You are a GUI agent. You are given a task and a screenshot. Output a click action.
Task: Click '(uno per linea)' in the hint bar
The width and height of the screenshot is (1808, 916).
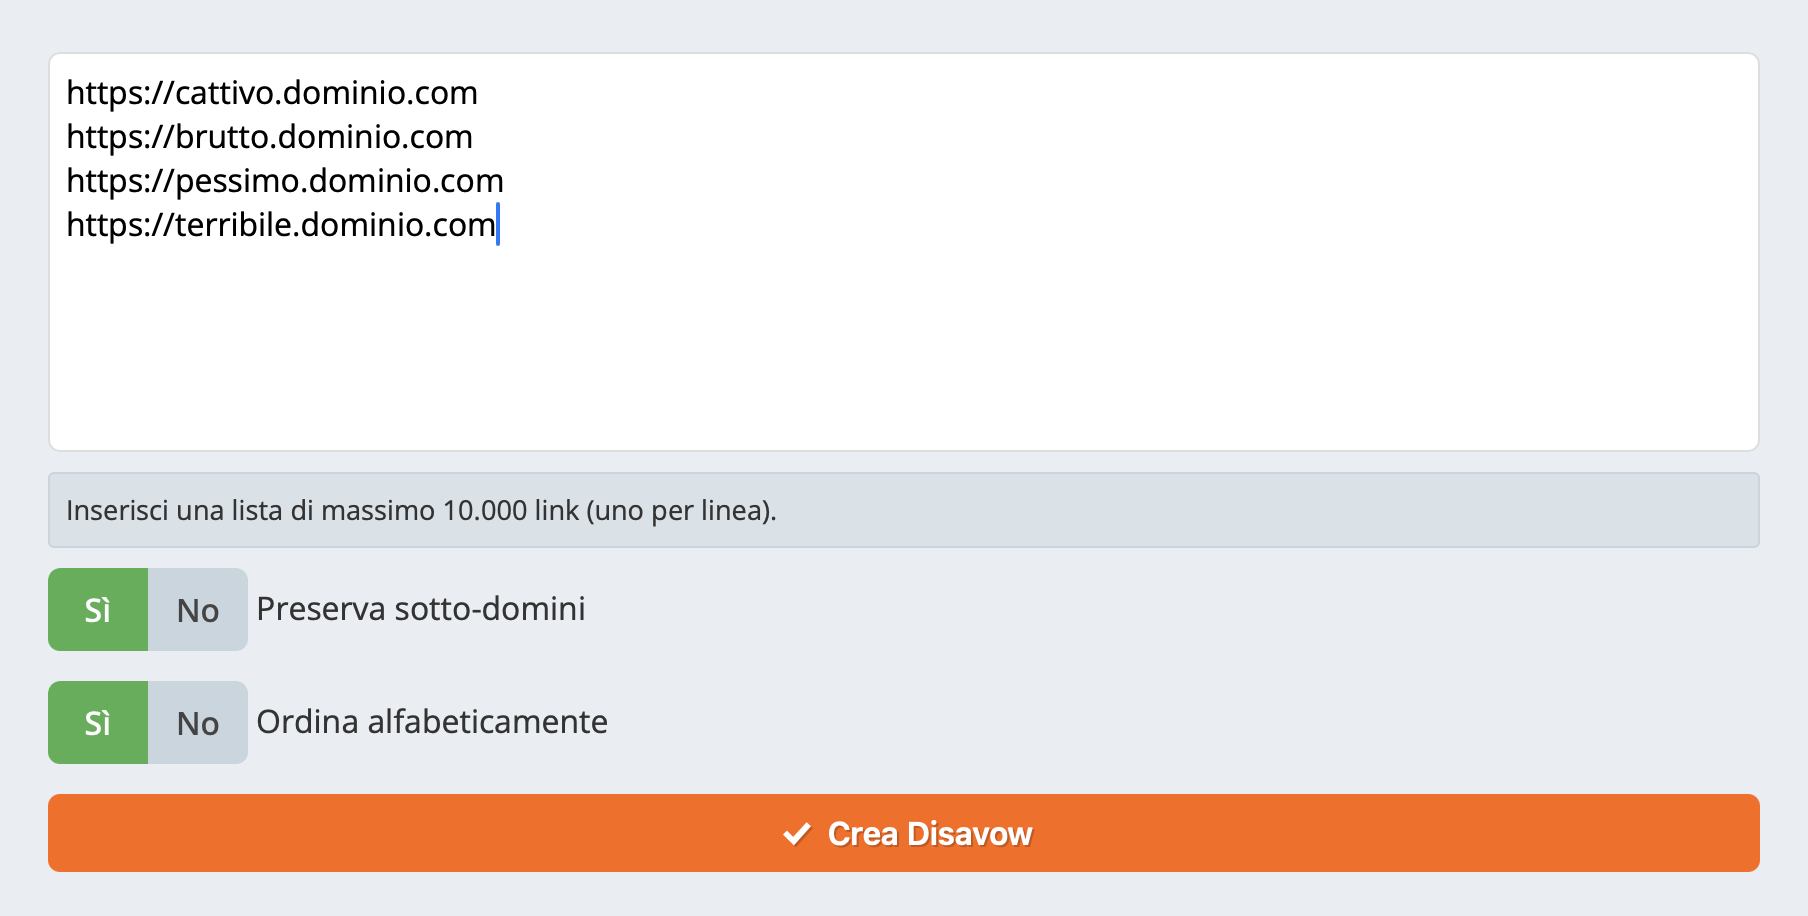(x=681, y=511)
